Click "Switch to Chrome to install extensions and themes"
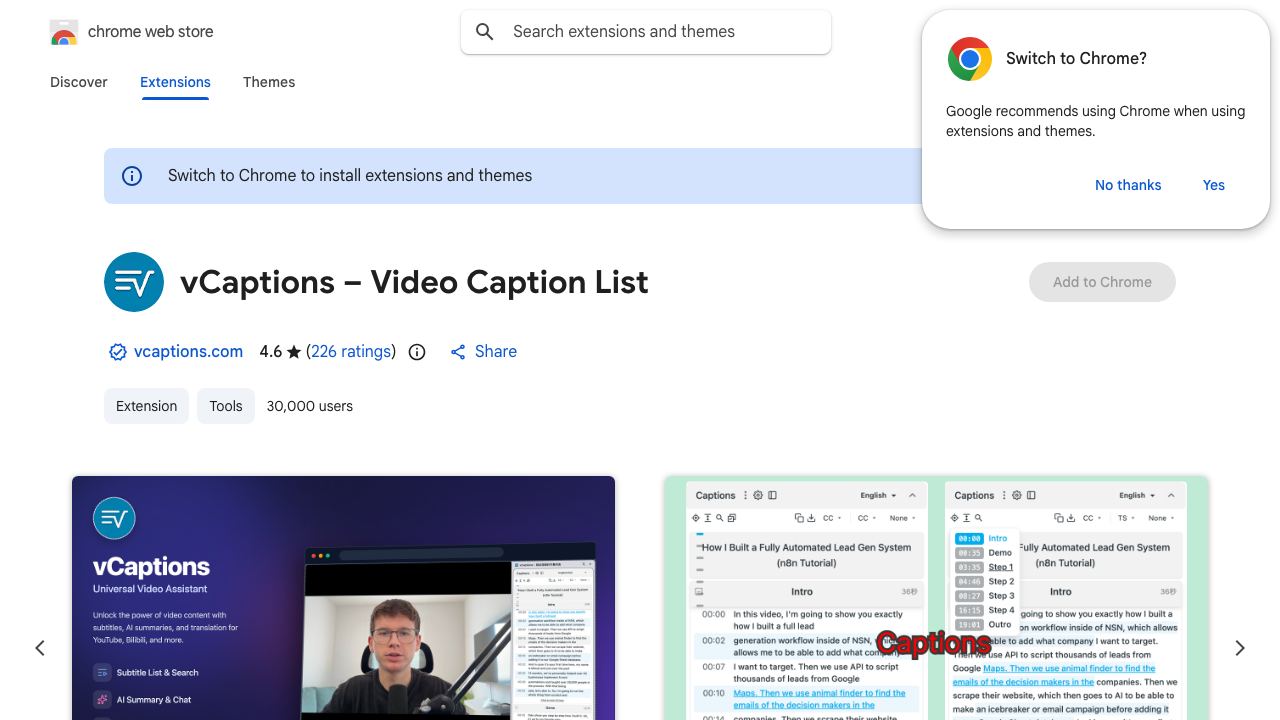The height and width of the screenshot is (720, 1280). (350, 176)
